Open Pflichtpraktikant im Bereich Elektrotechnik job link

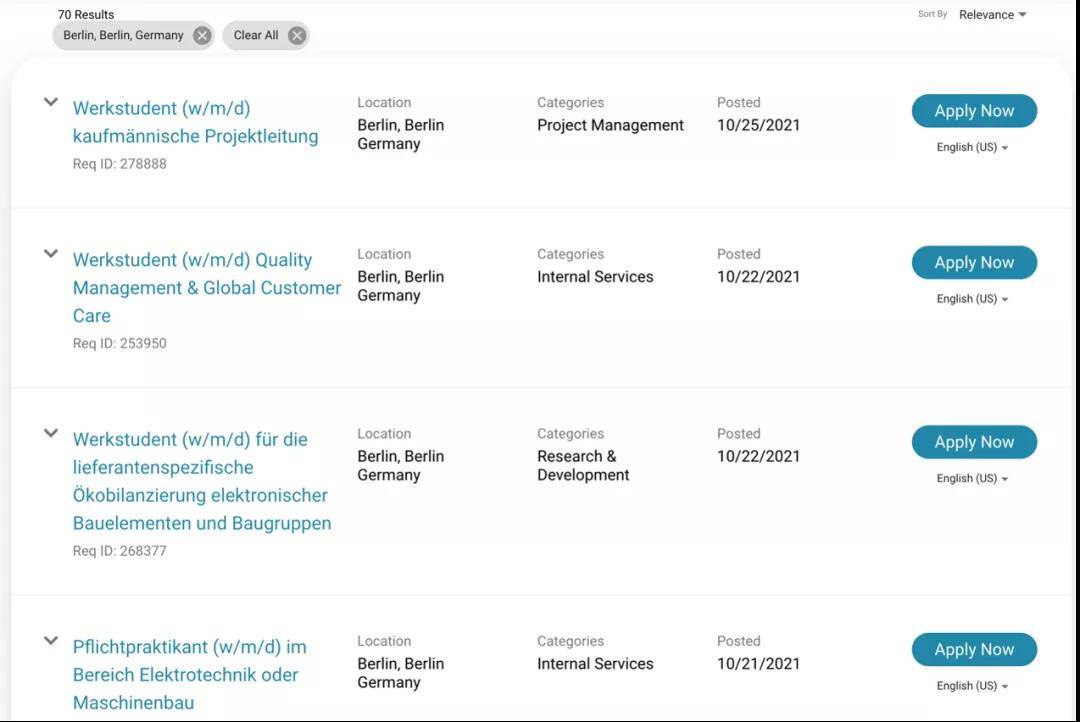[189, 674]
